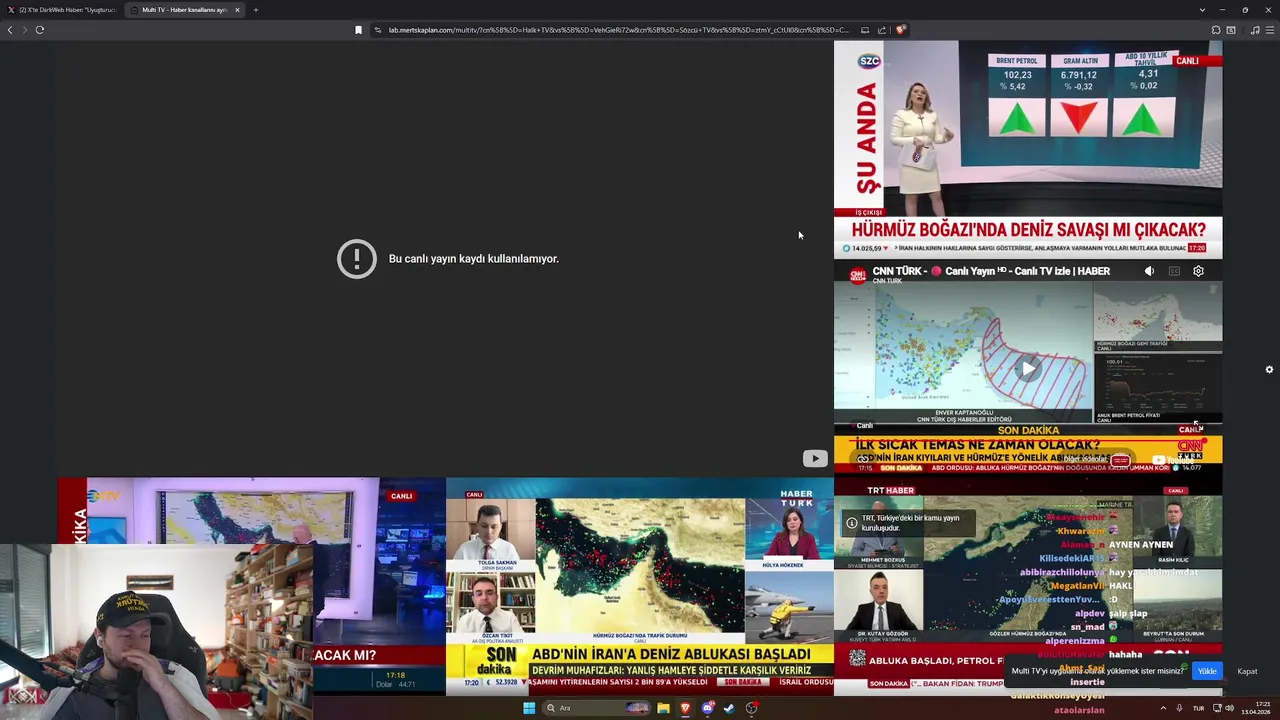Click the taskbar search box
Screen dimensions: 1280x720
point(596,708)
